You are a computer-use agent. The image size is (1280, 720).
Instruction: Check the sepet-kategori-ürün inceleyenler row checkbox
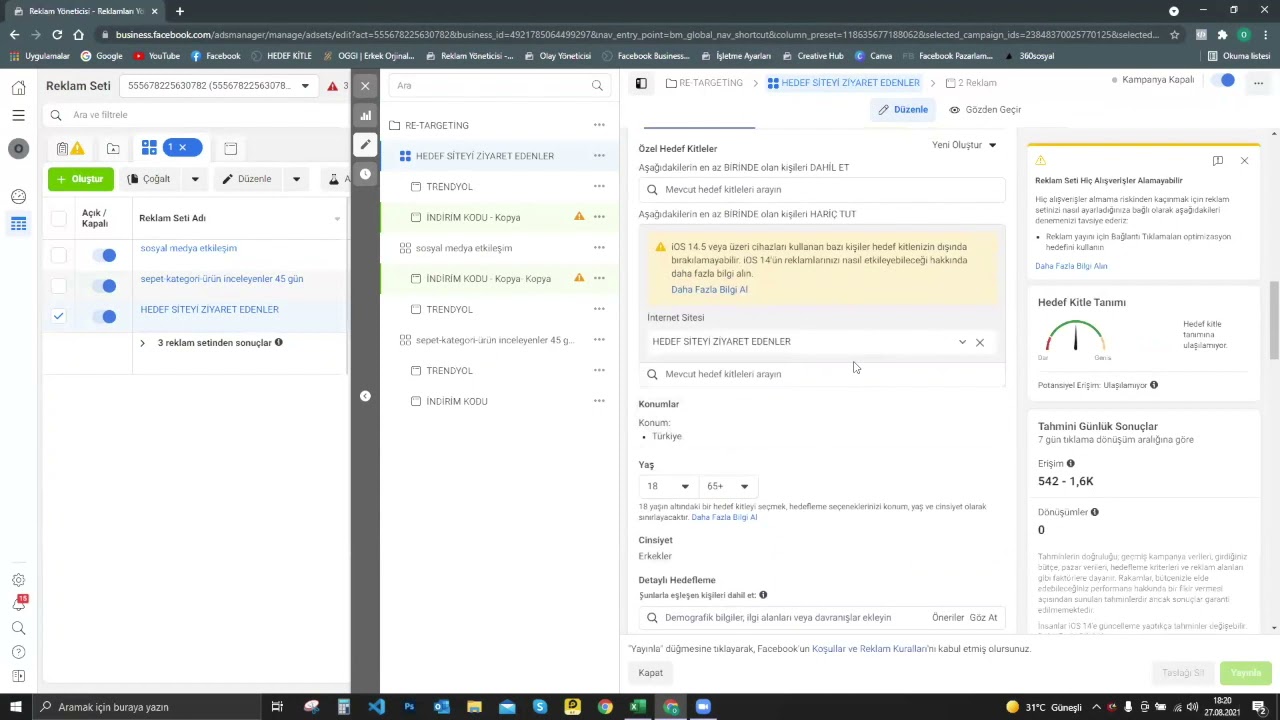click(59, 286)
